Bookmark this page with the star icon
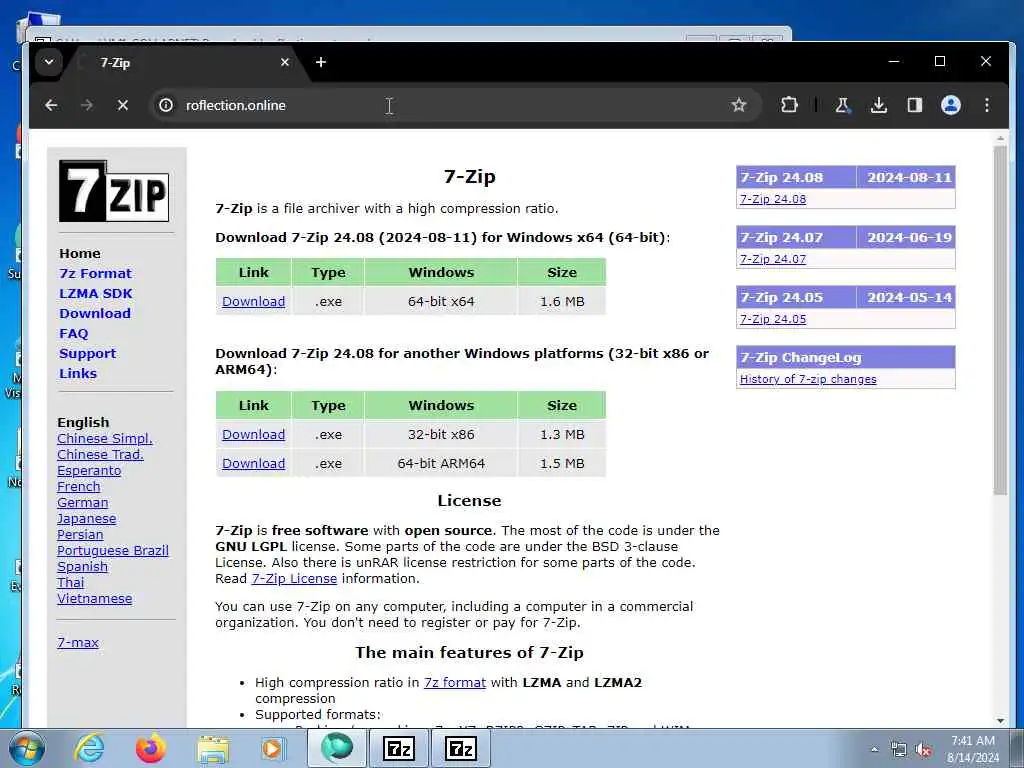 739,105
